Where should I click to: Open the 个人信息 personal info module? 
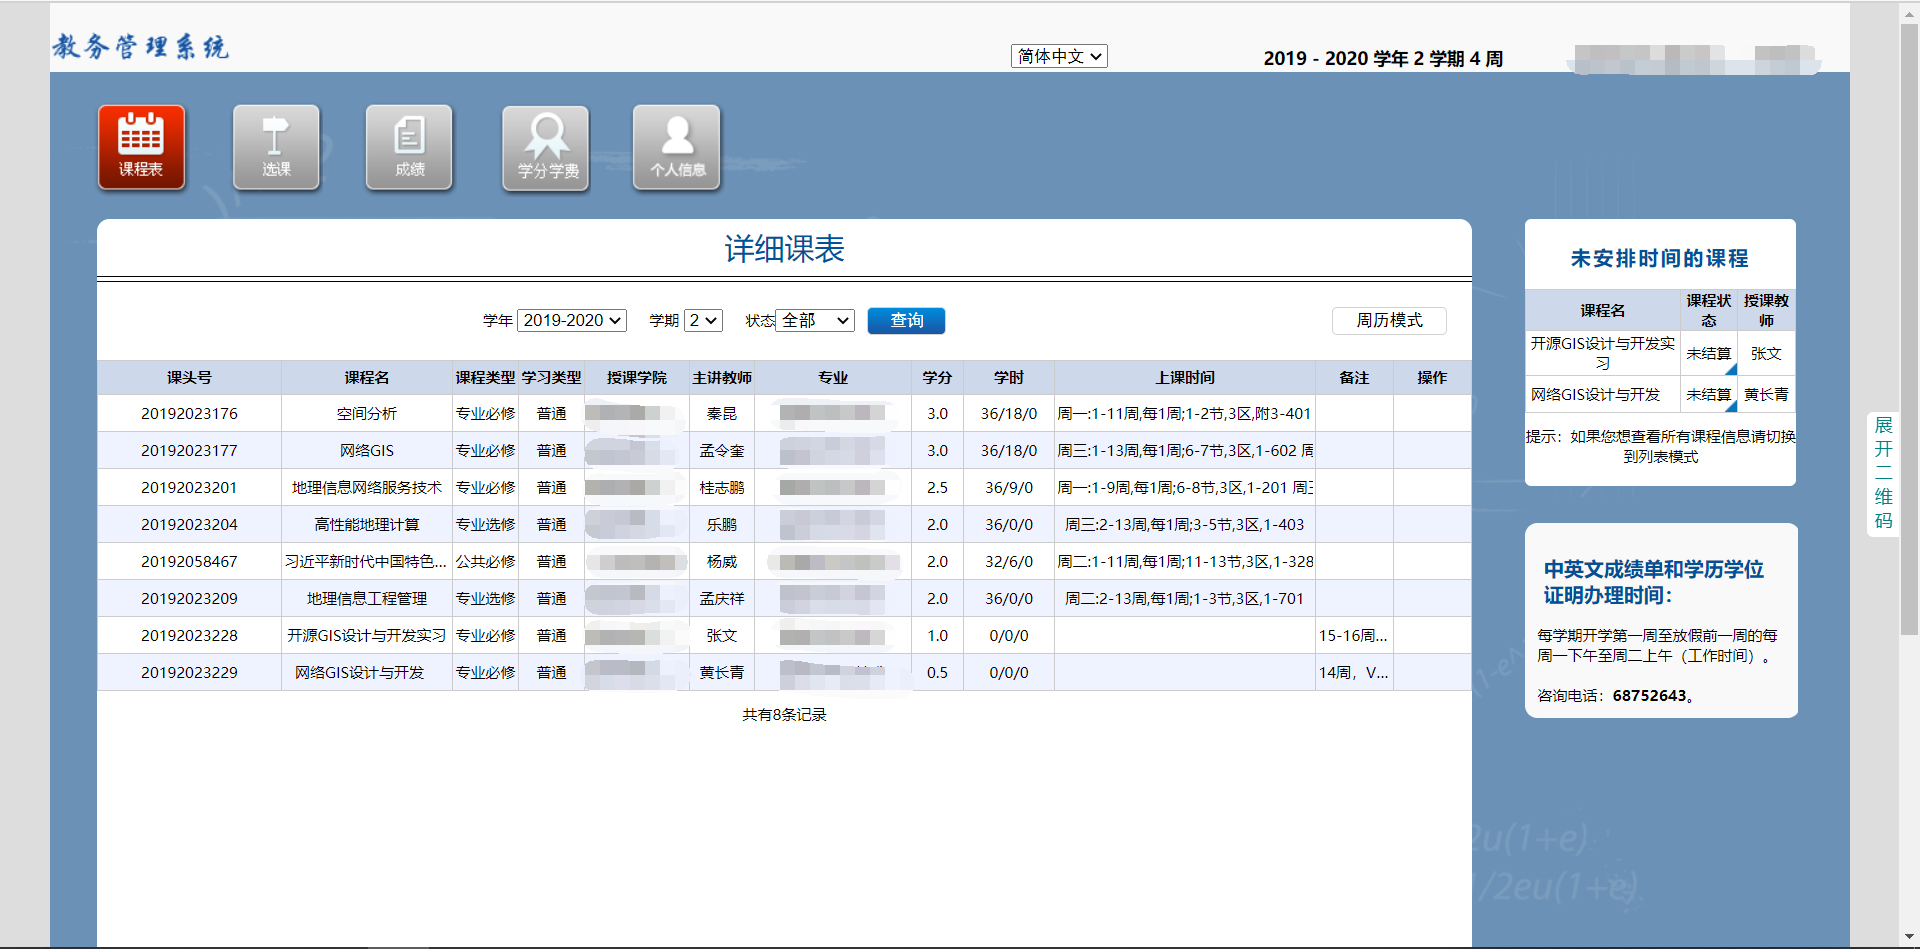click(x=677, y=147)
